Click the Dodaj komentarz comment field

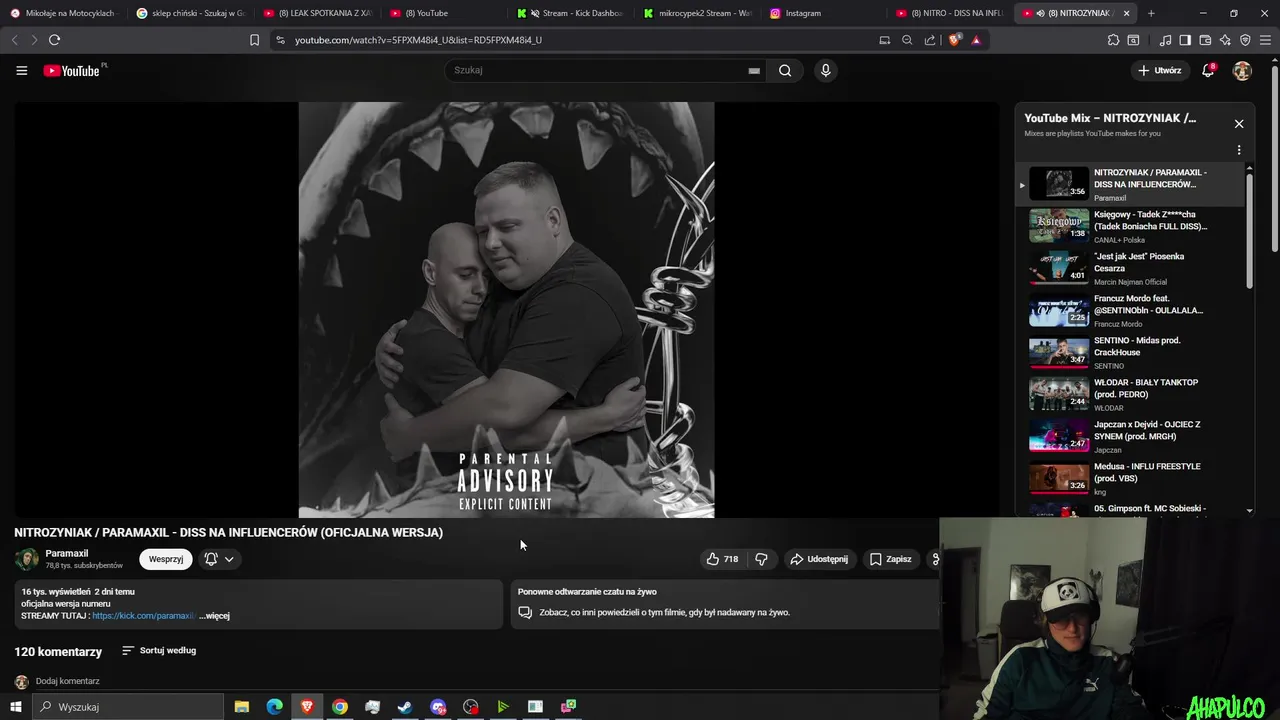[x=67, y=681]
